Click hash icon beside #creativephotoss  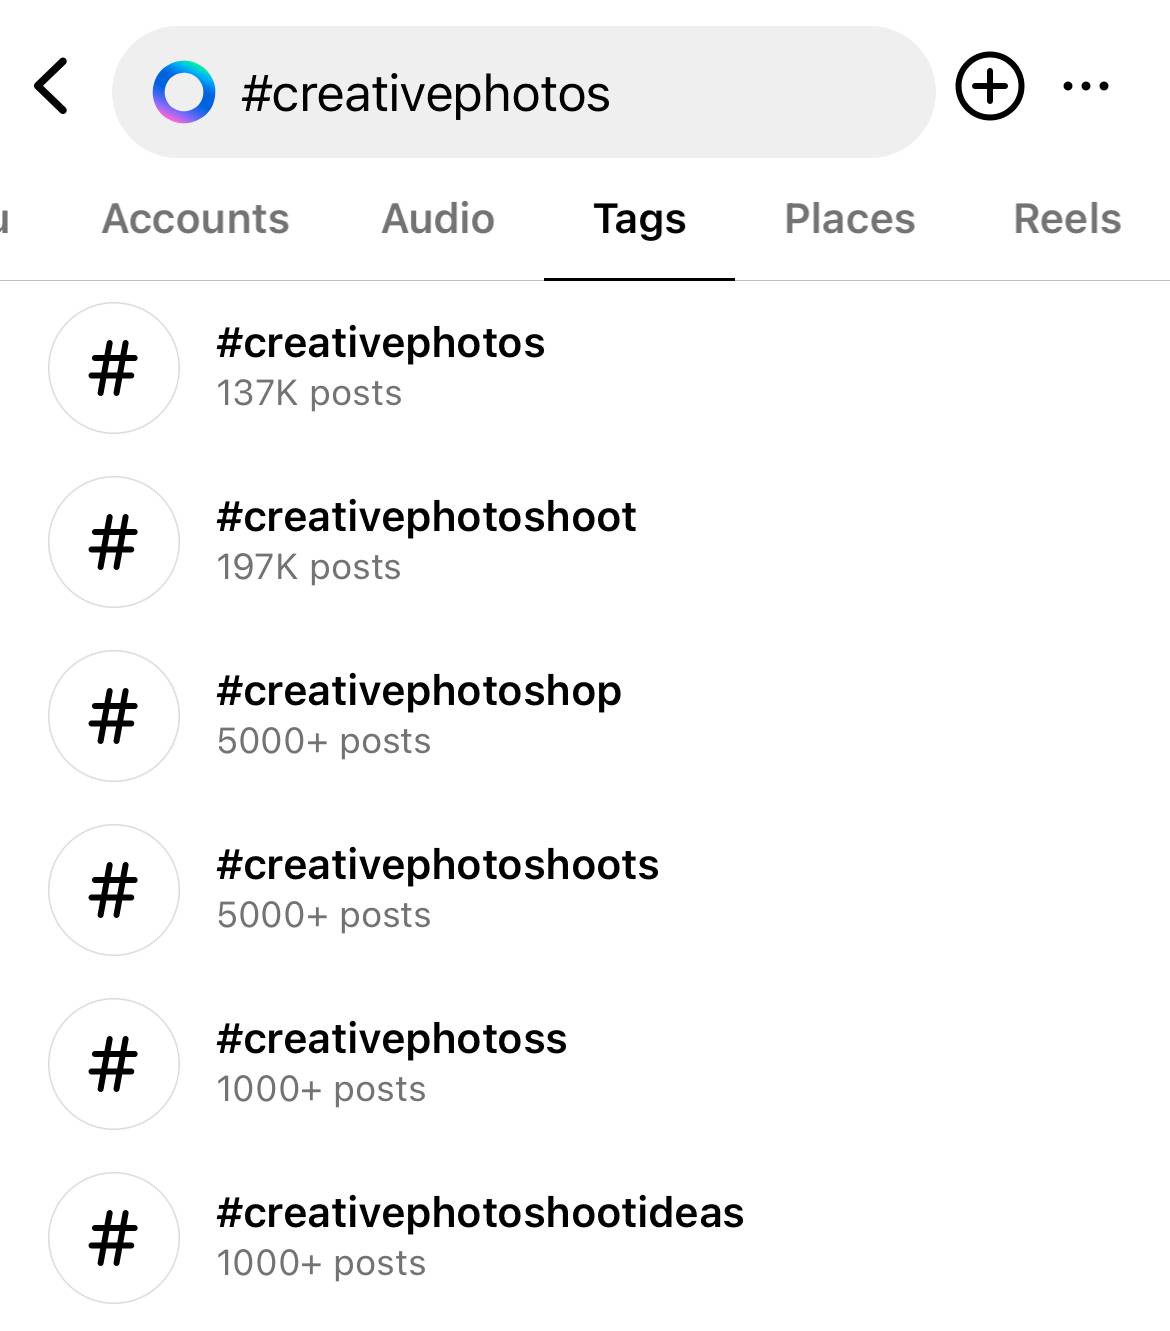point(114,1064)
